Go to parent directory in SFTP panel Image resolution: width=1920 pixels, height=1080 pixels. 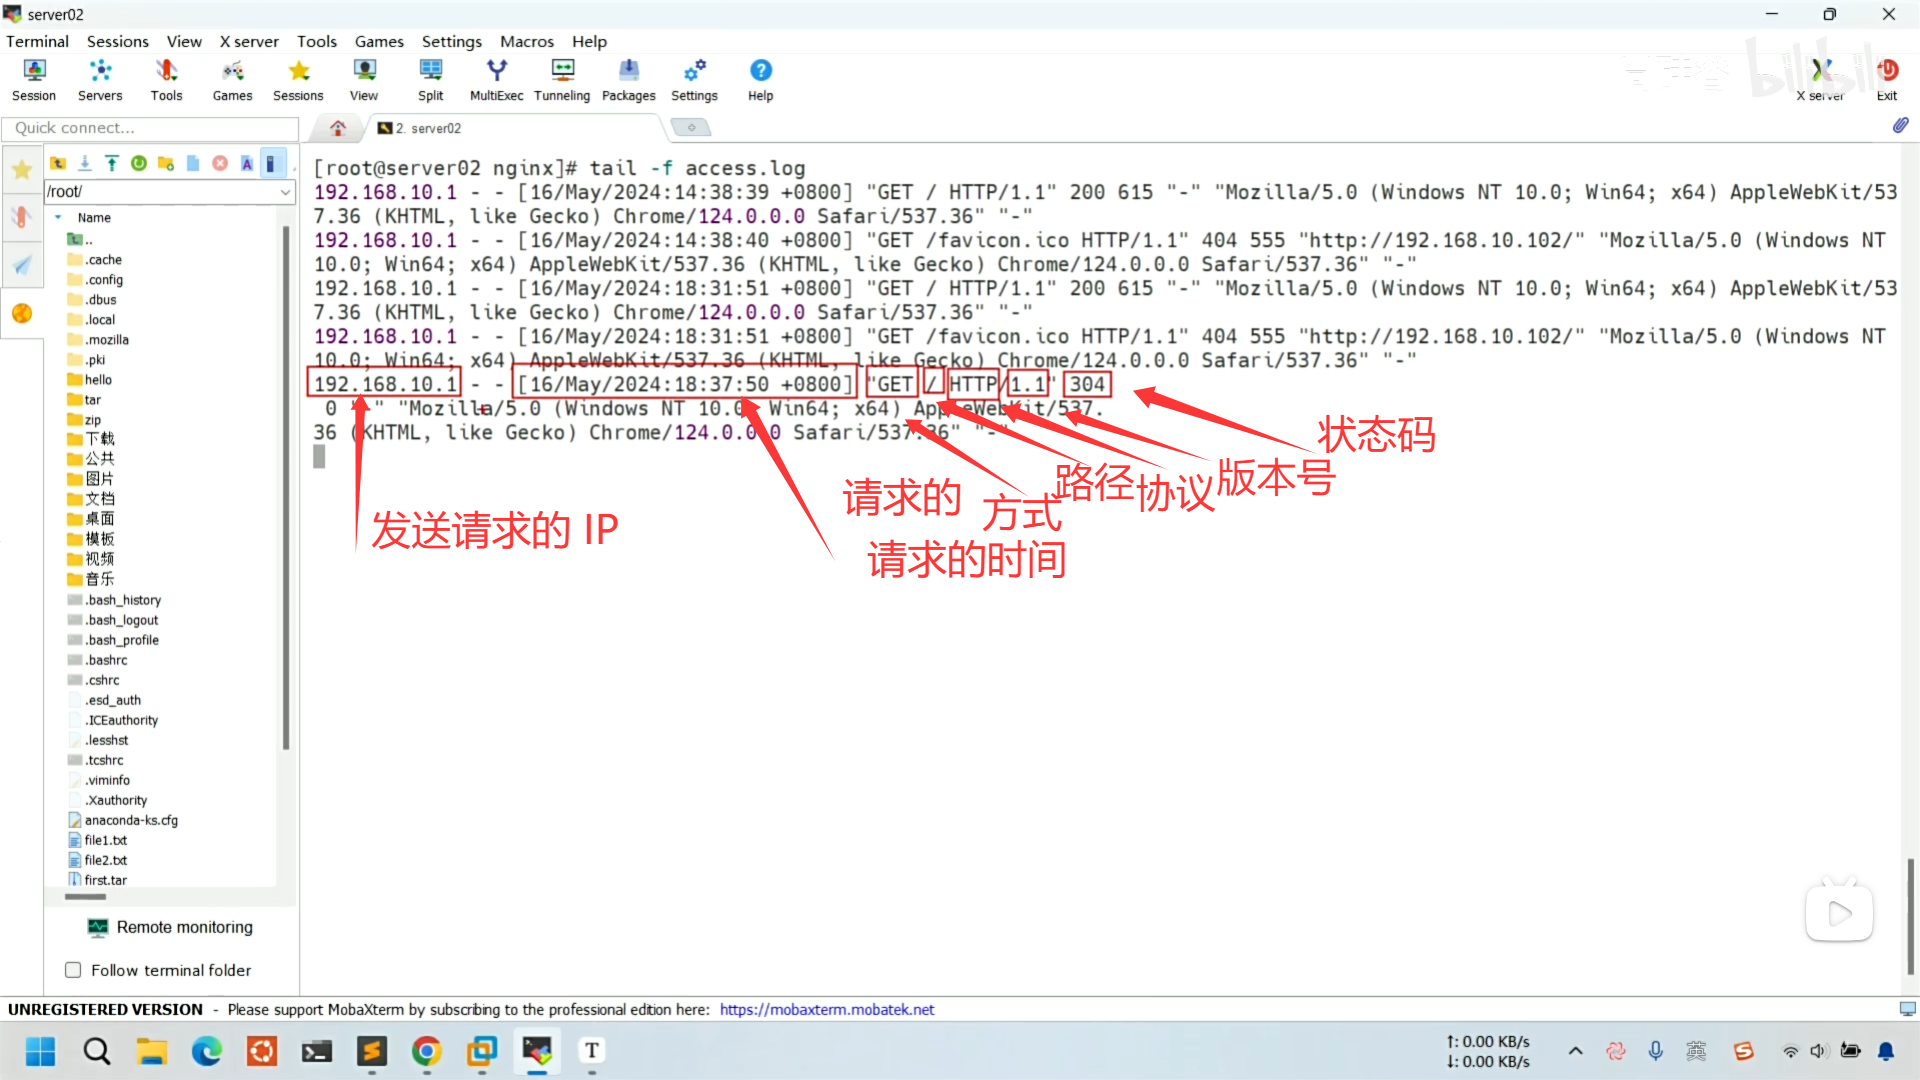58,163
